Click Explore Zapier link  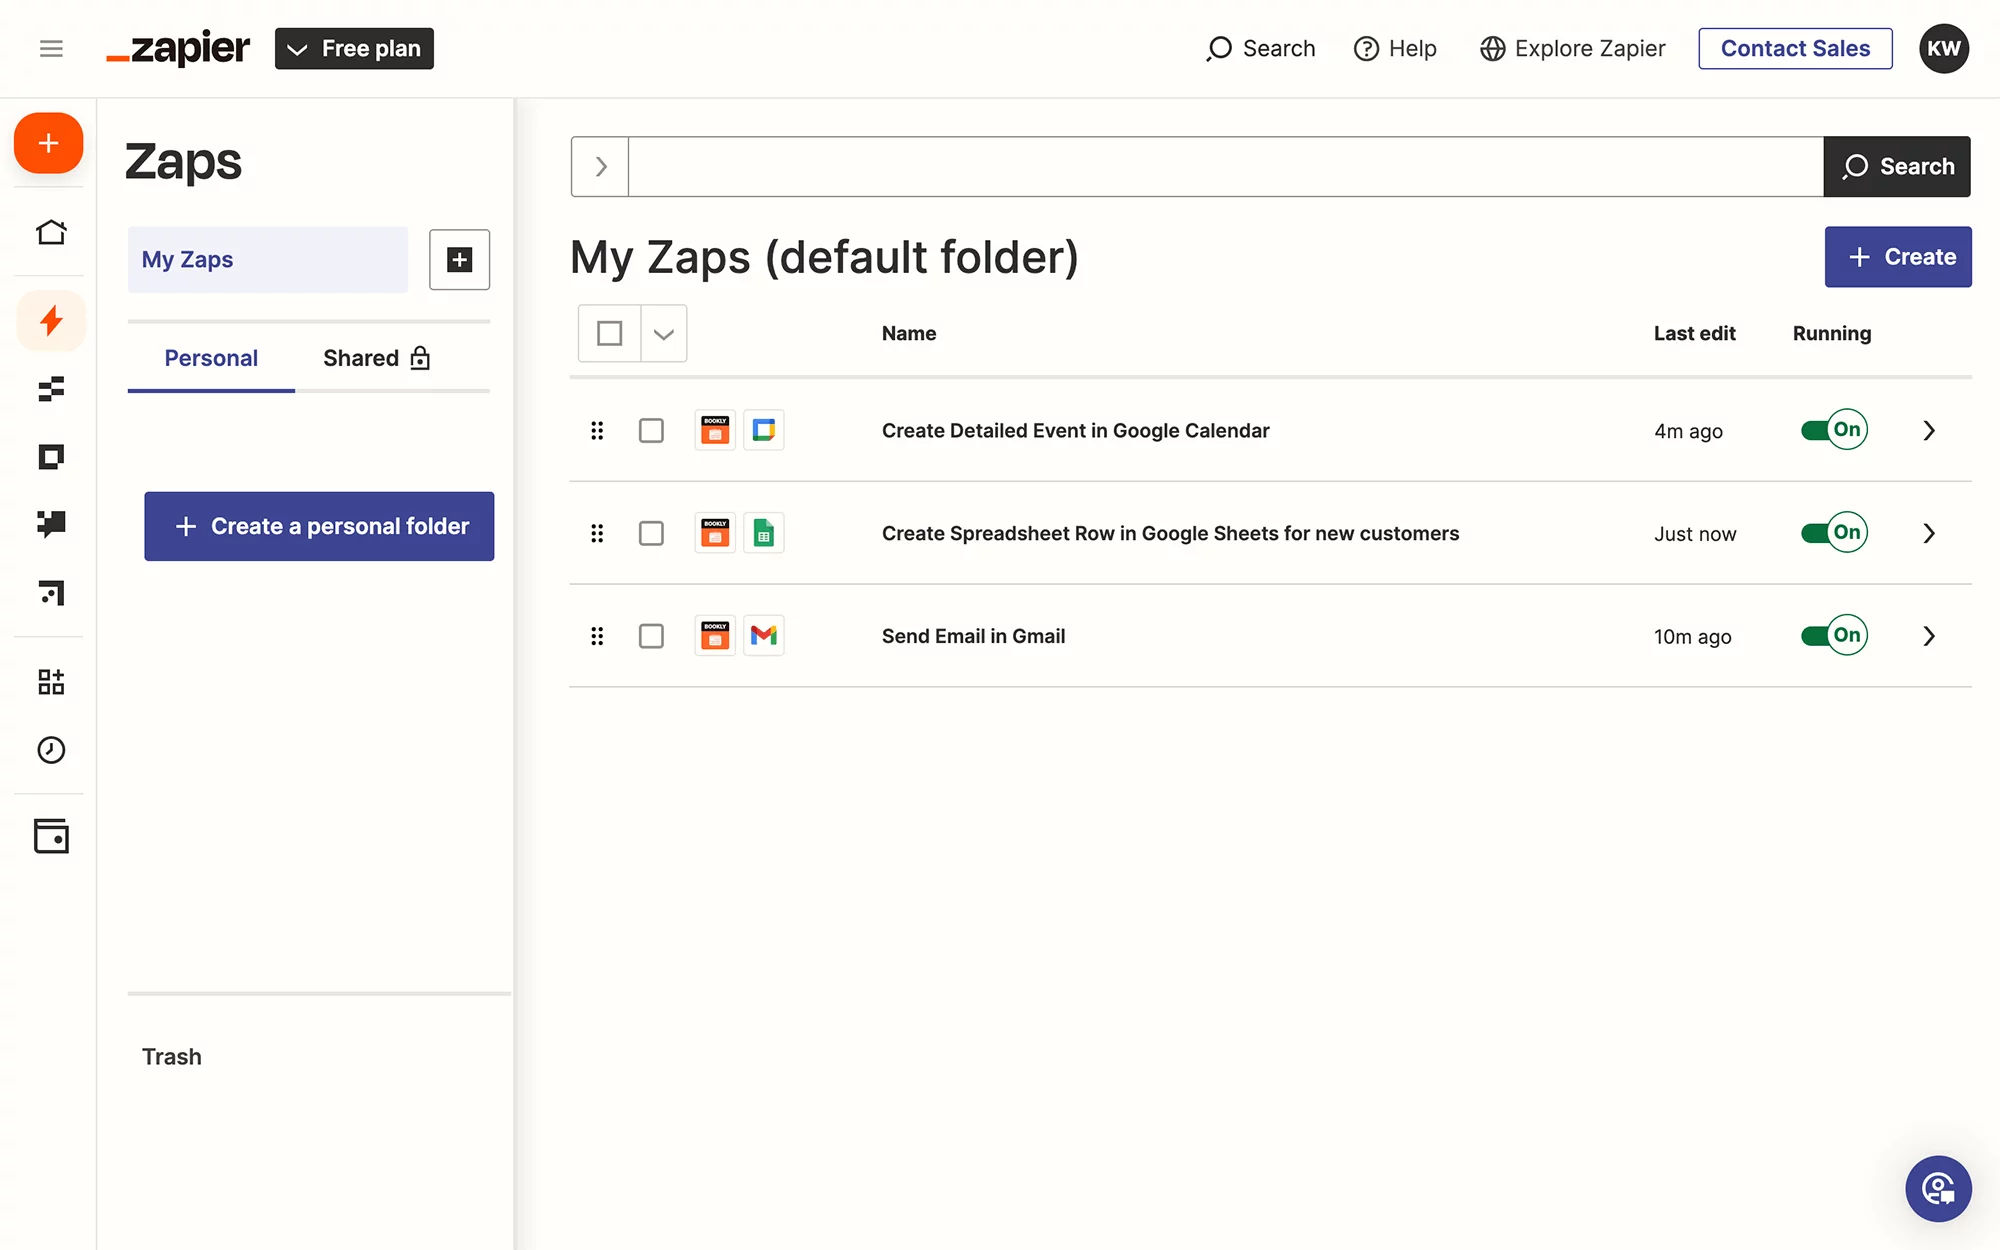coord(1573,48)
